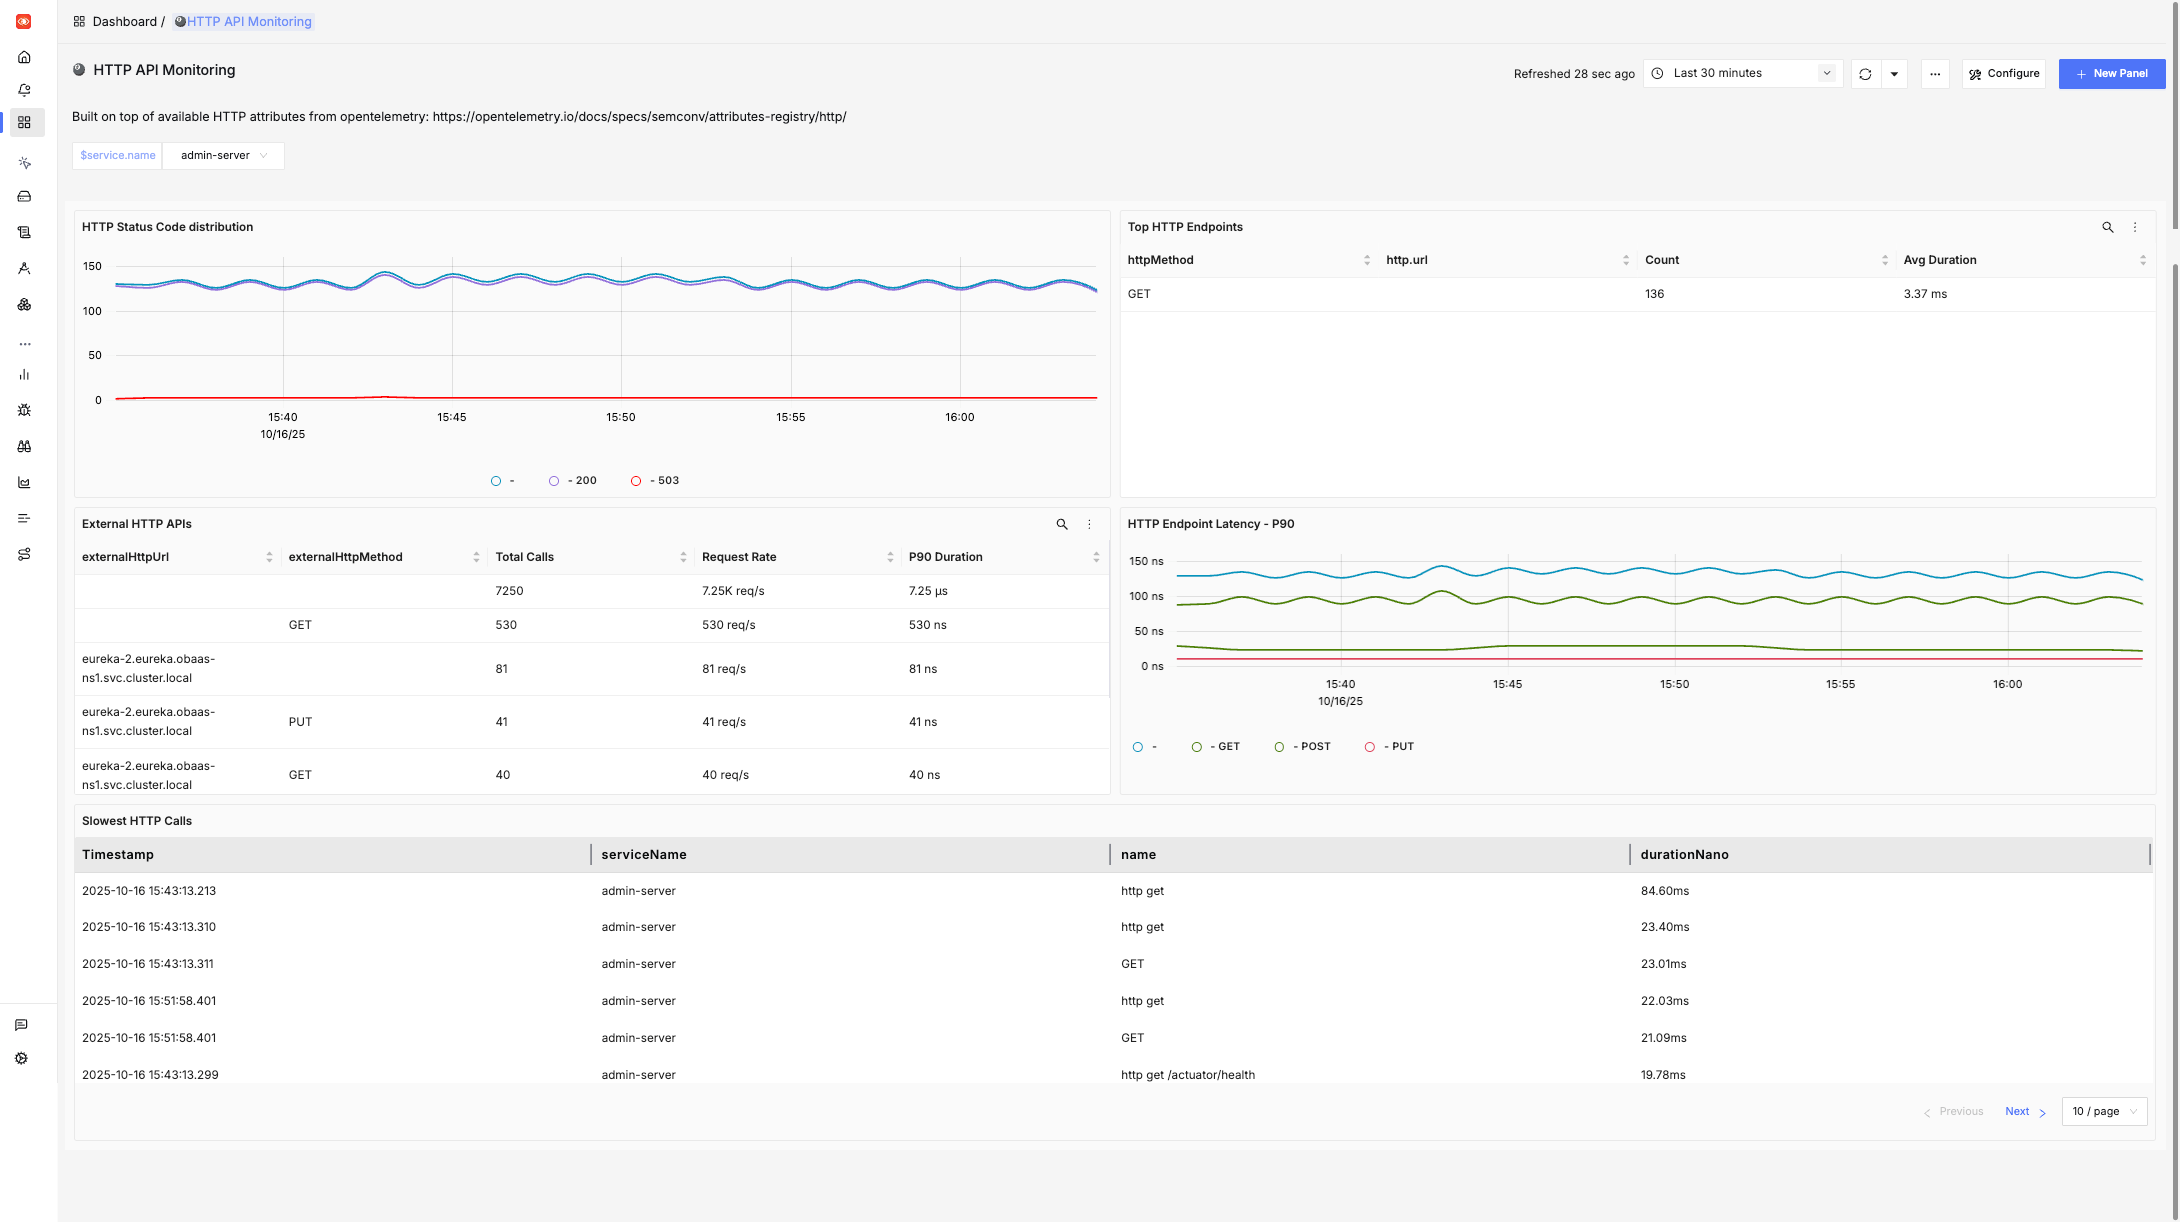Click the feedback chat icon near sidebar bottom
2180x1222 pixels.
pos(21,1024)
